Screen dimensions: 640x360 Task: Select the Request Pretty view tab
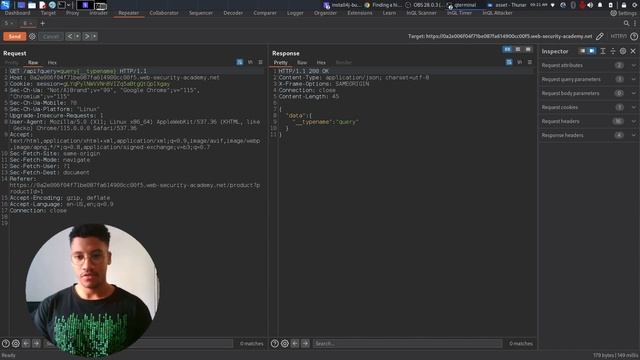[x=11, y=62]
